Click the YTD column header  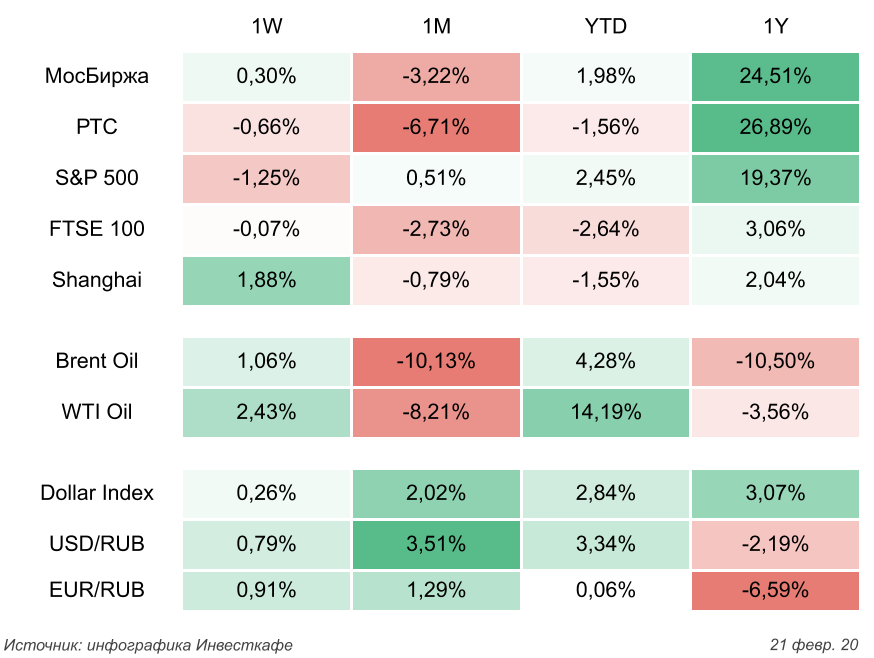pyautogui.click(x=605, y=27)
